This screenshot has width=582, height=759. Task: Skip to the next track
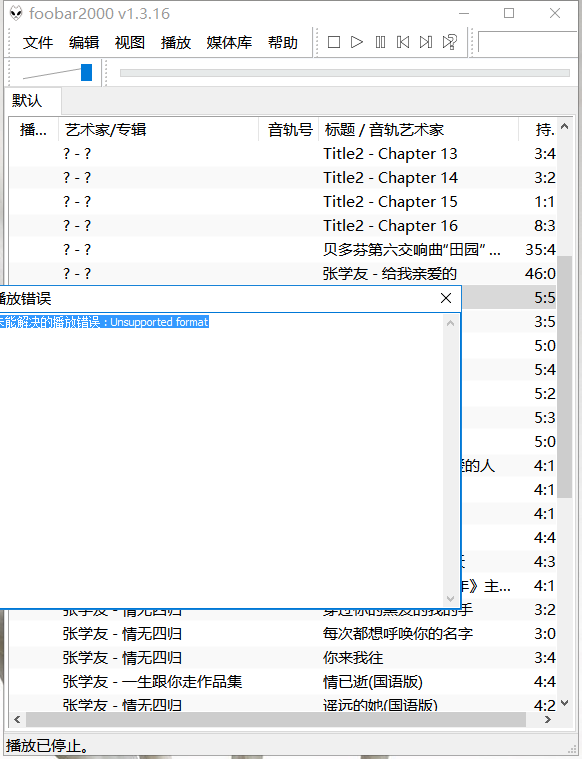[426, 42]
